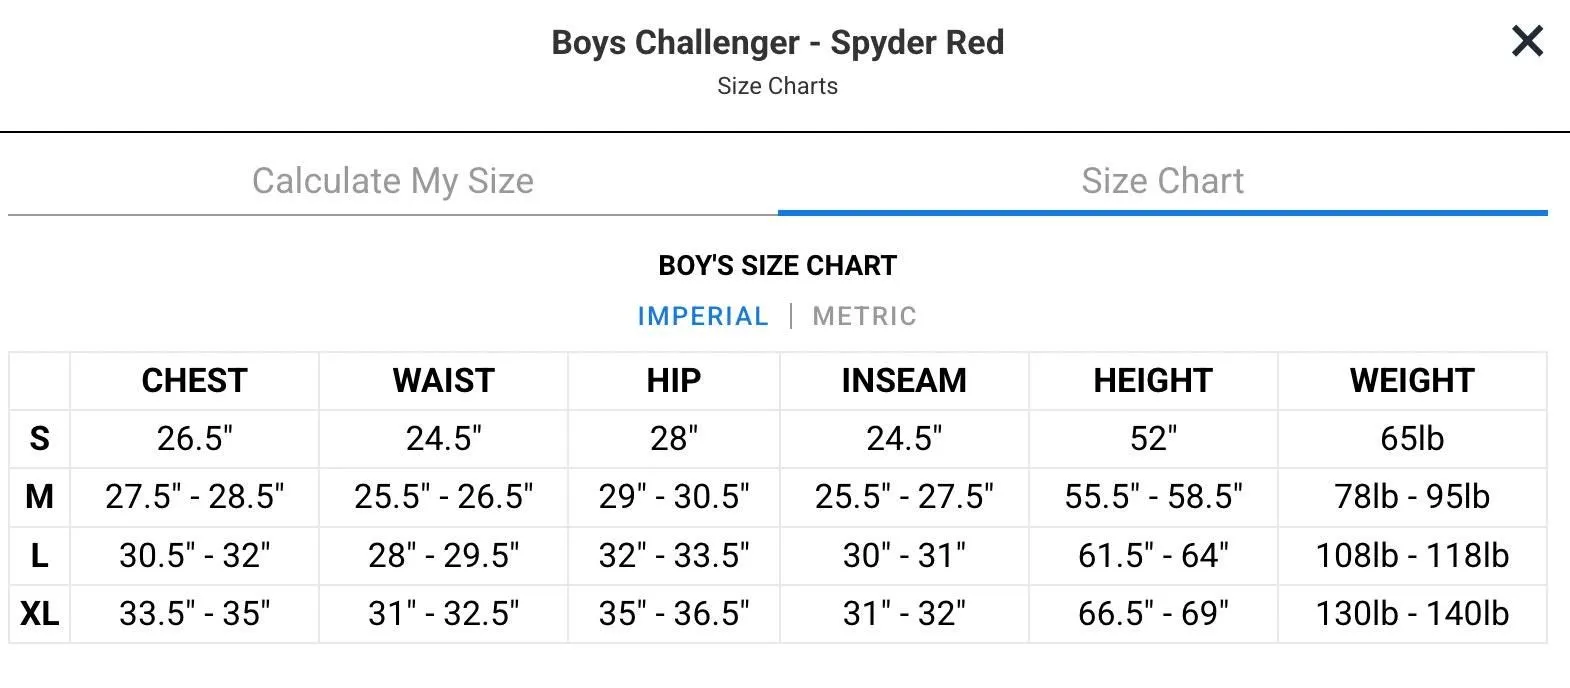
Task: Toggle units to Imperial
Action: pos(703,316)
